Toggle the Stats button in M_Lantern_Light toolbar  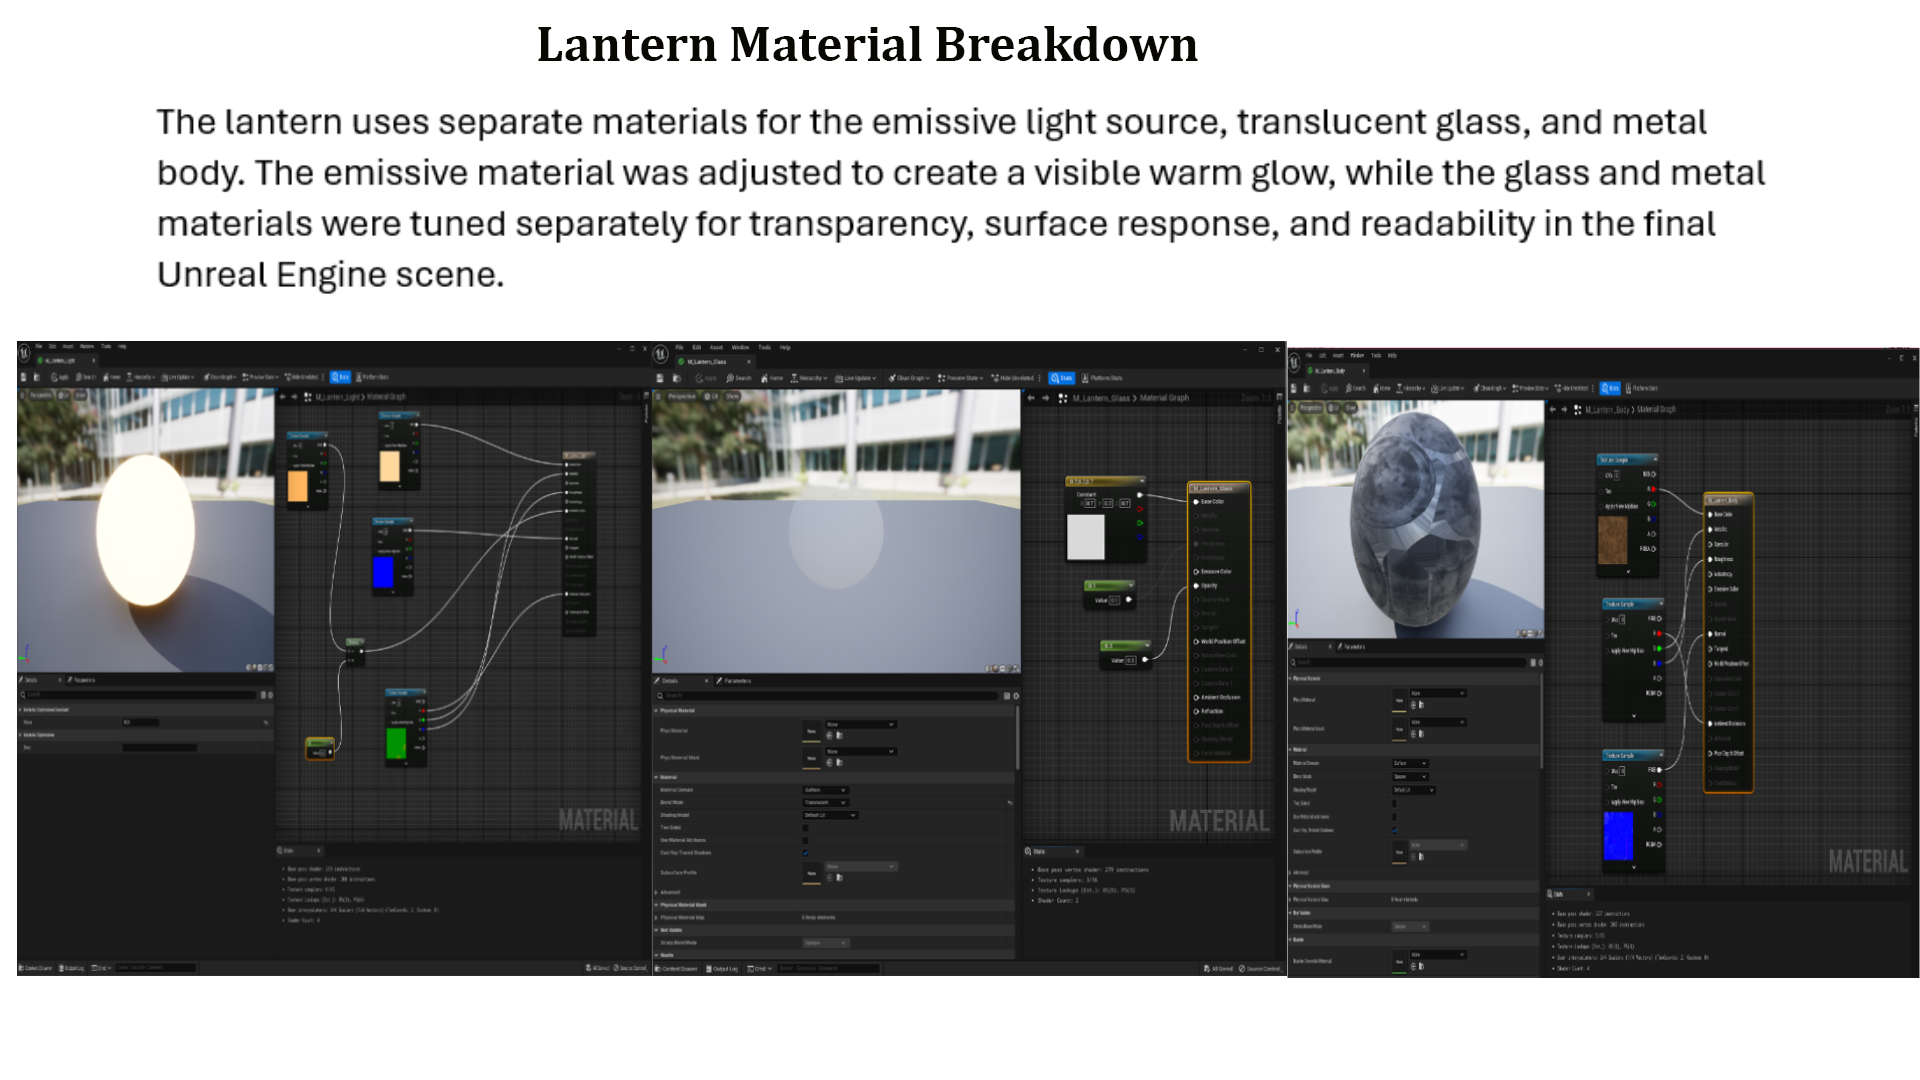[341, 377]
